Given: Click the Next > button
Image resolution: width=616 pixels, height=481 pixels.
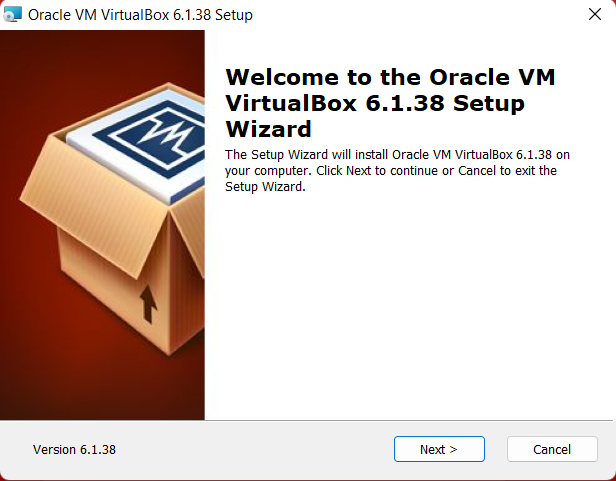Looking at the screenshot, I should click(x=439, y=449).
